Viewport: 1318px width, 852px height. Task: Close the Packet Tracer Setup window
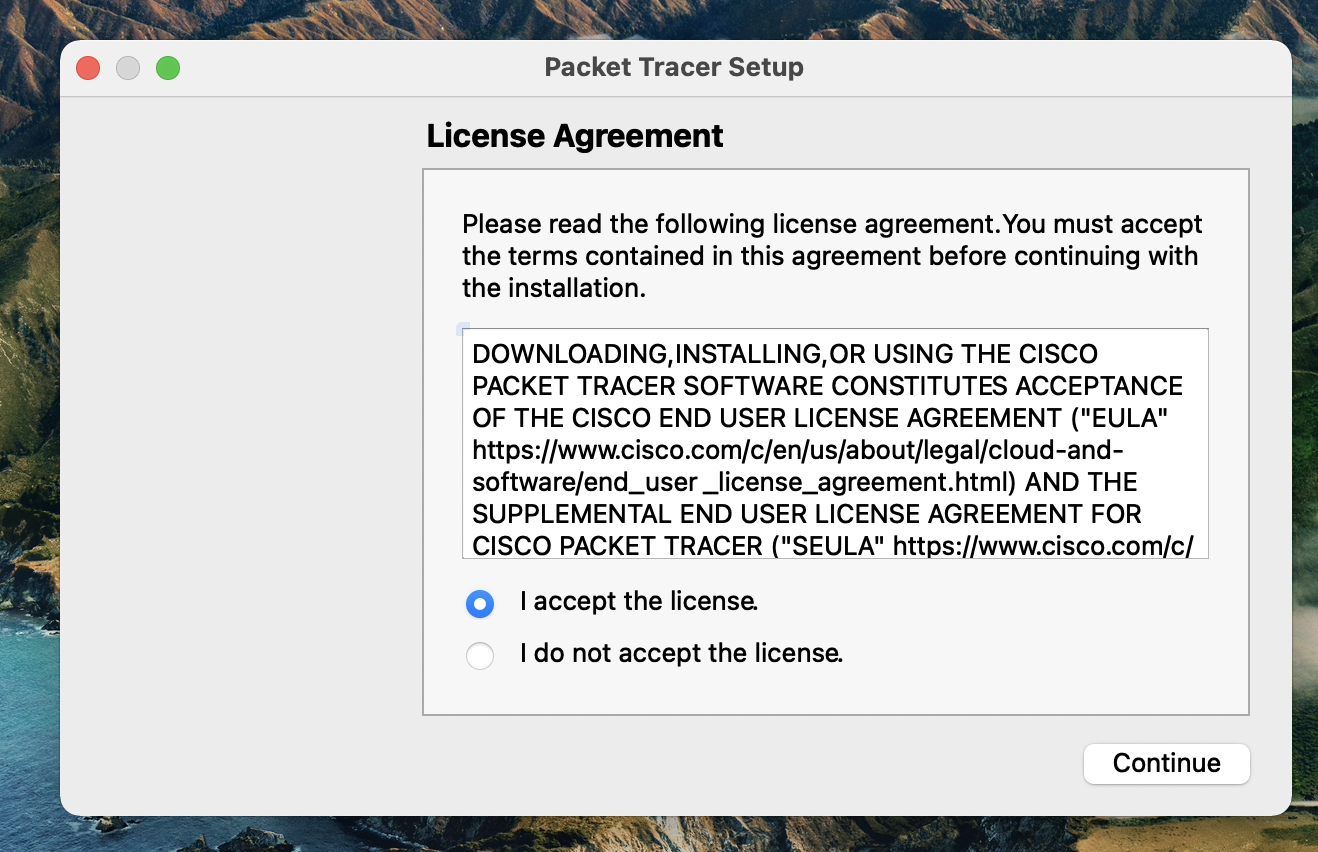tap(88, 68)
